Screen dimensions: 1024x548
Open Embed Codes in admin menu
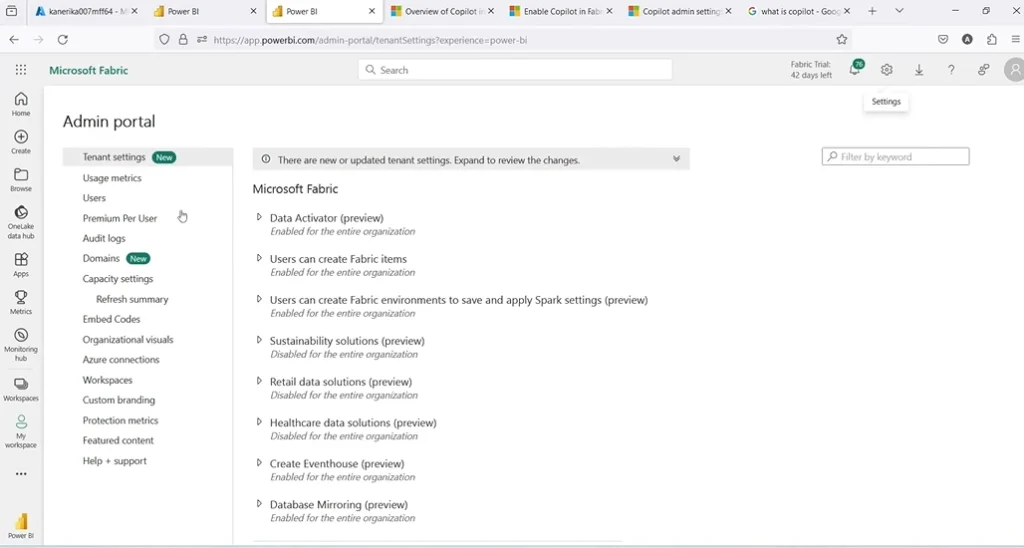(x=111, y=319)
